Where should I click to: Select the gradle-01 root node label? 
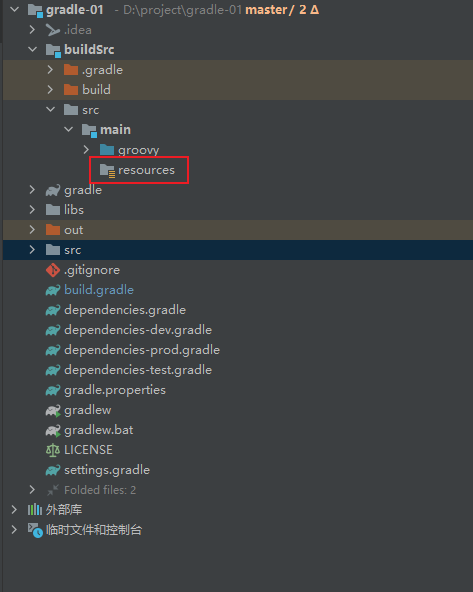pyautogui.click(x=75, y=10)
